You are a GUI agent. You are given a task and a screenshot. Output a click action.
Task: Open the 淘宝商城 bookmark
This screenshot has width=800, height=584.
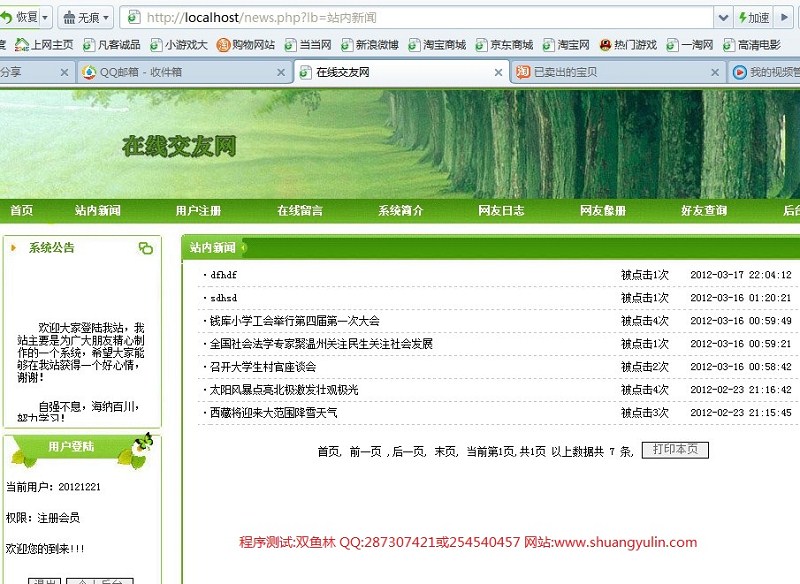[x=437, y=45]
